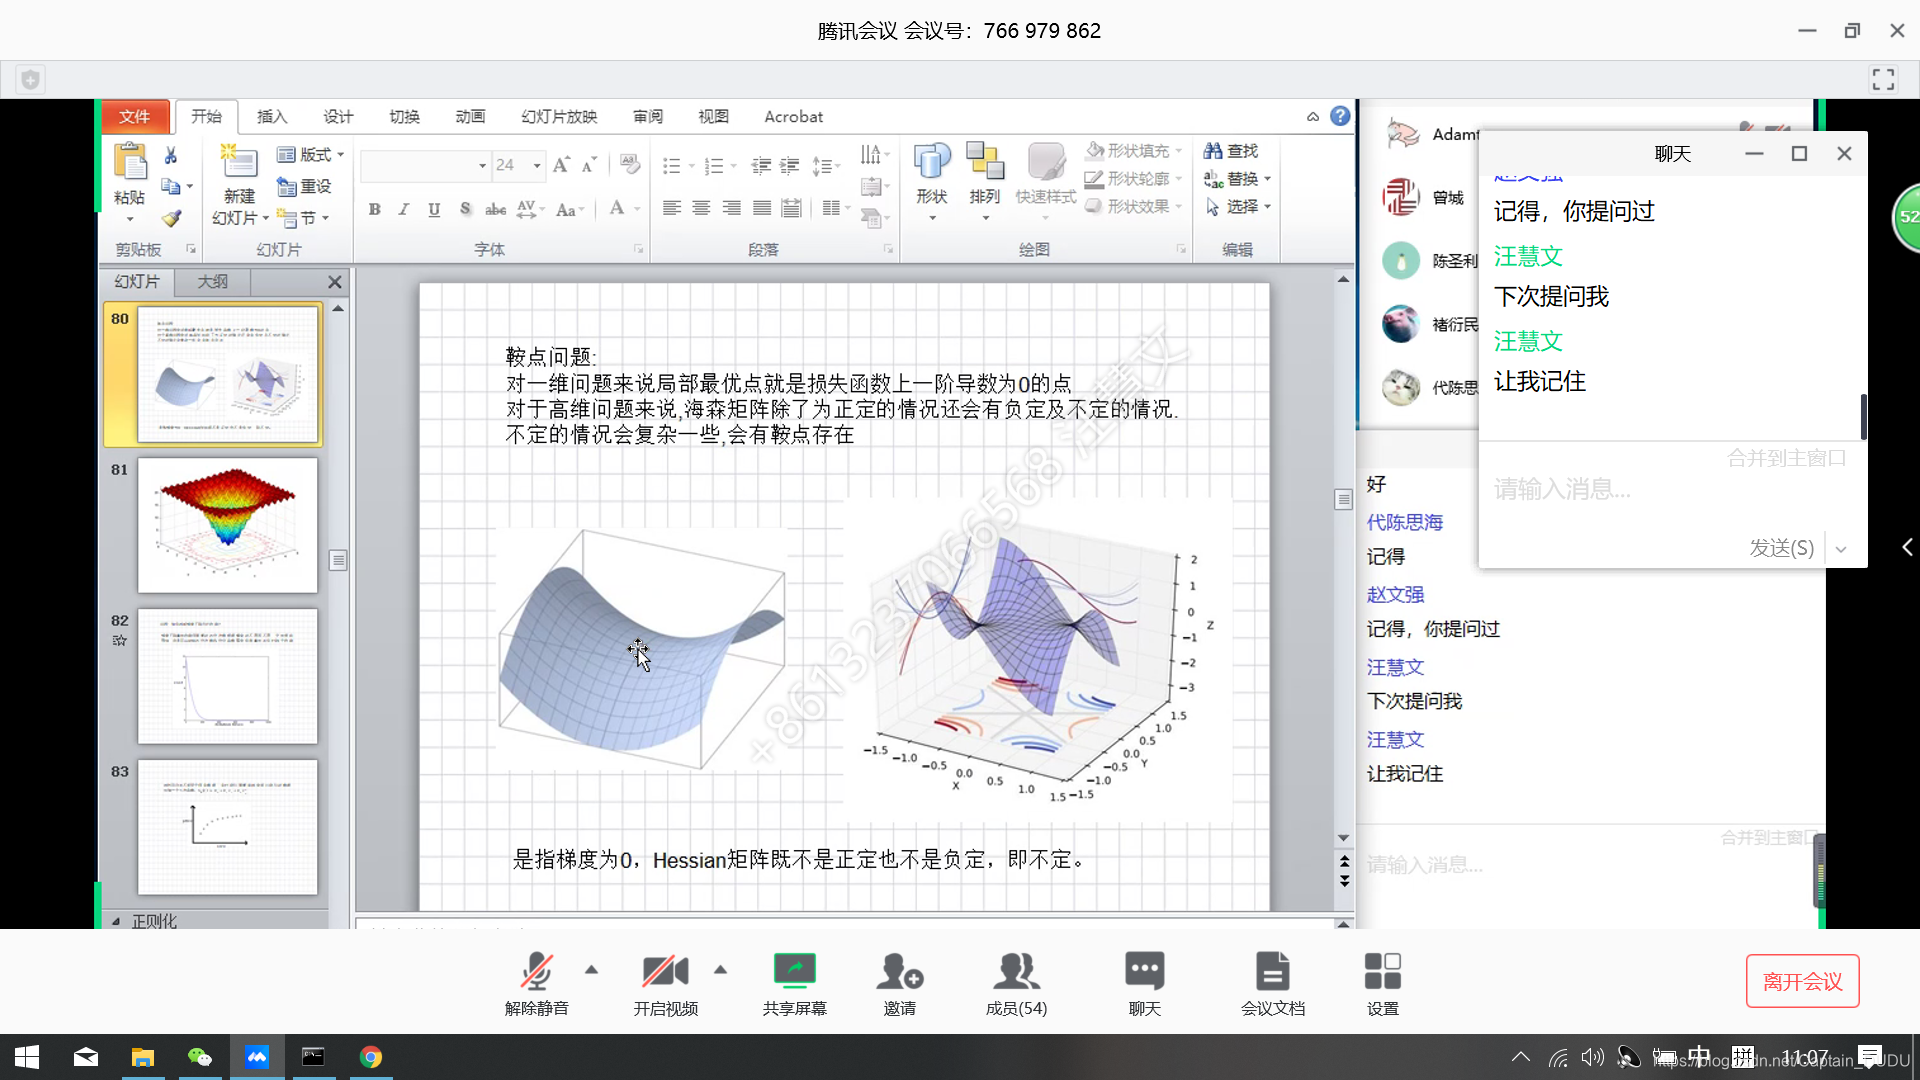Click merge to main window link in chat popup
The image size is (1920, 1080).
(x=1786, y=458)
